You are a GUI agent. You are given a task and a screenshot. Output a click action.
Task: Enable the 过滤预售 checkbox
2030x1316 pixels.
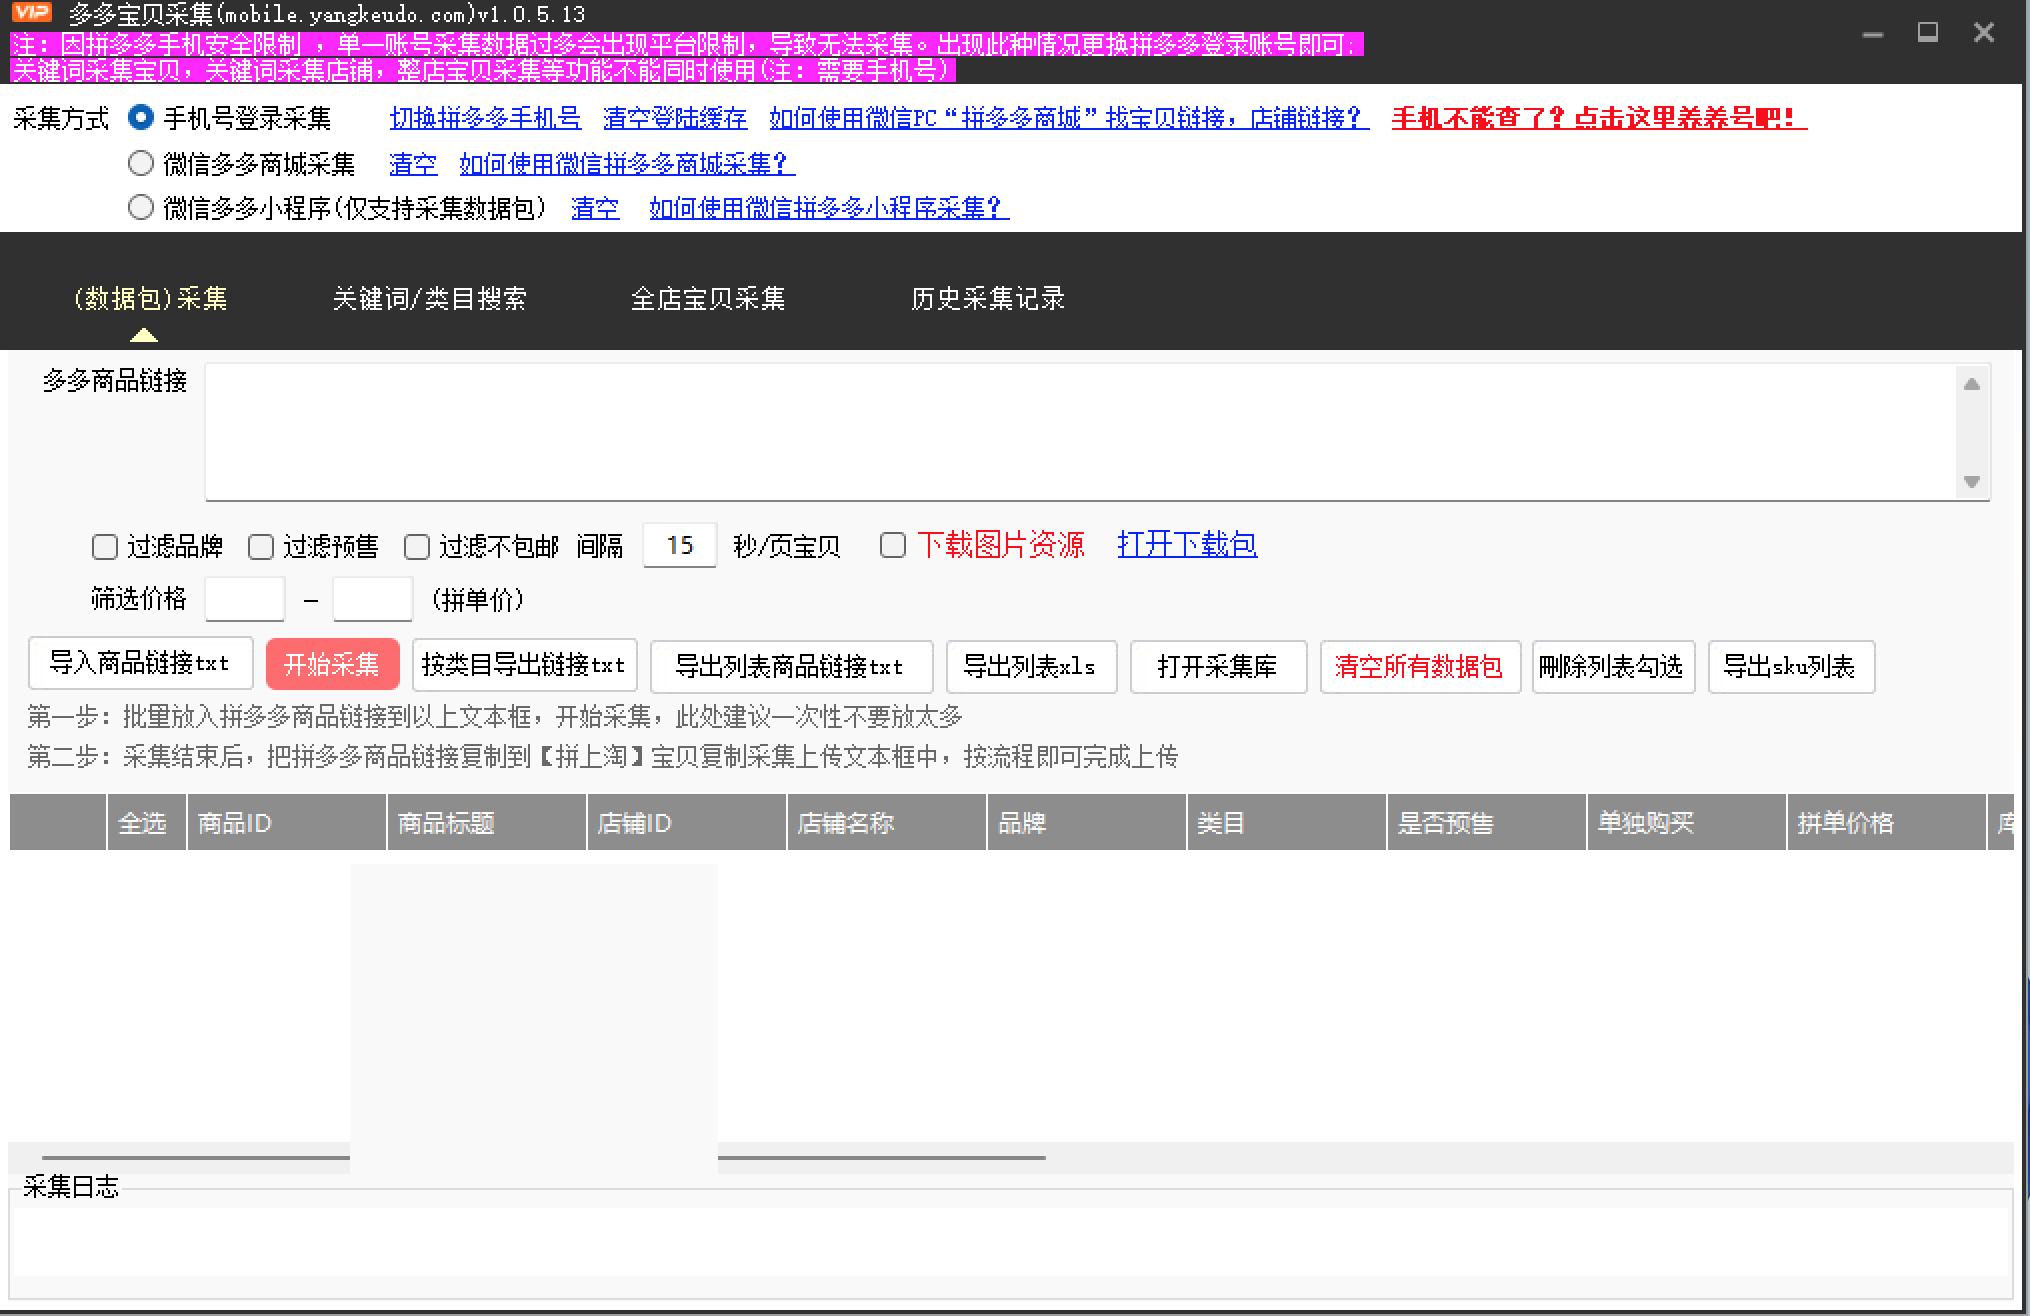[x=261, y=547]
